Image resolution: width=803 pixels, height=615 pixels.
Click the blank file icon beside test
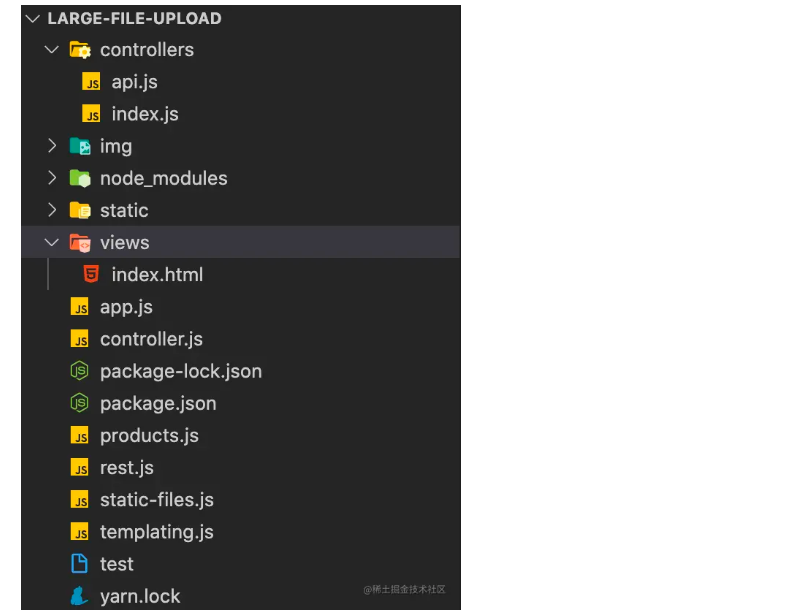coord(79,564)
